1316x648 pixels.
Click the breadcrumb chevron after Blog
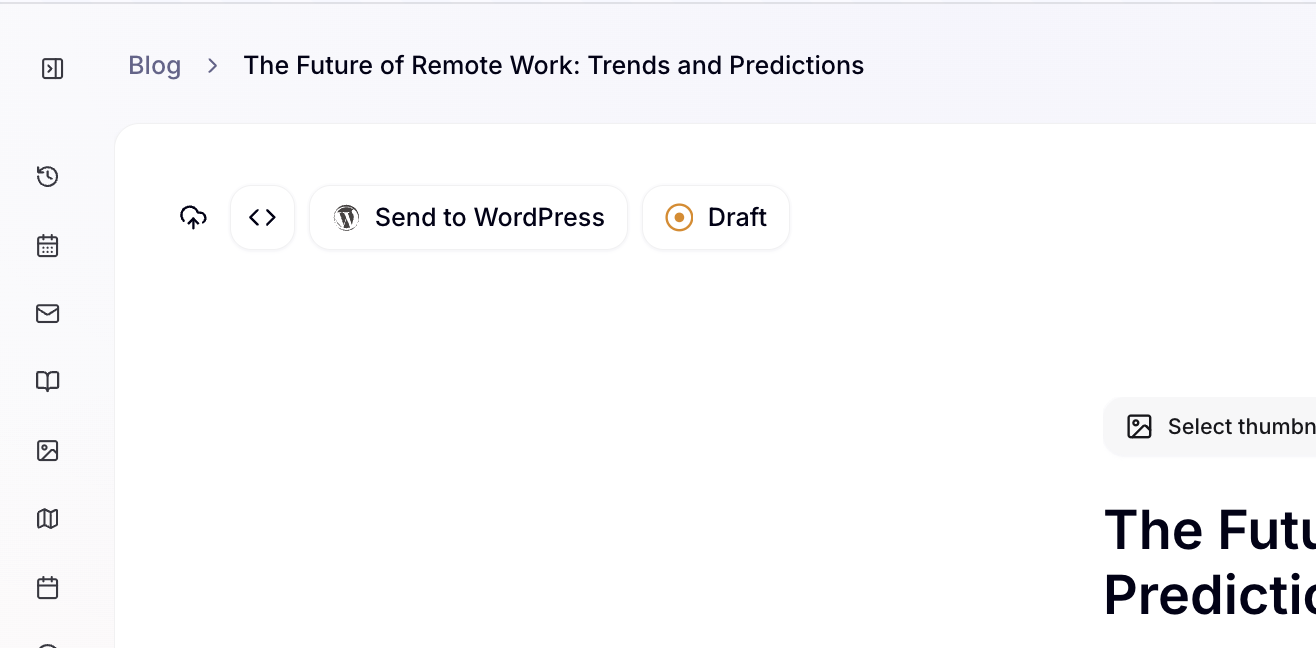point(211,65)
